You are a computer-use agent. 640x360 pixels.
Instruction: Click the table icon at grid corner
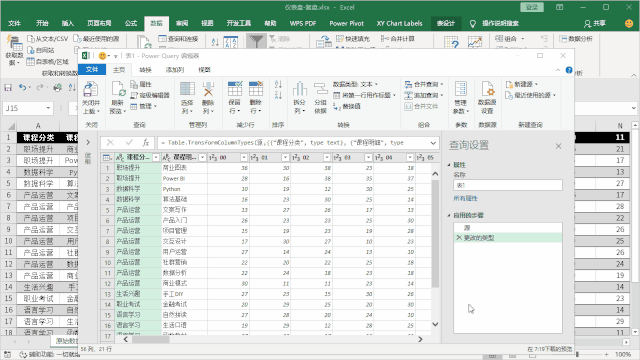[107, 157]
